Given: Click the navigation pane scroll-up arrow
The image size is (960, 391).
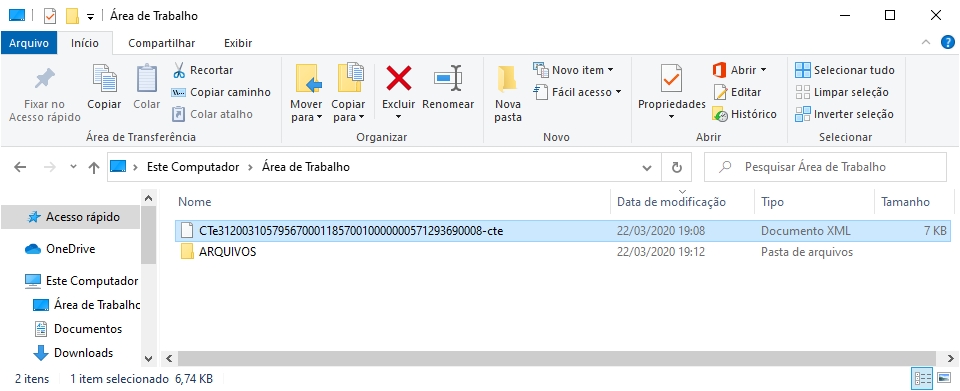Looking at the screenshot, I should [x=149, y=198].
